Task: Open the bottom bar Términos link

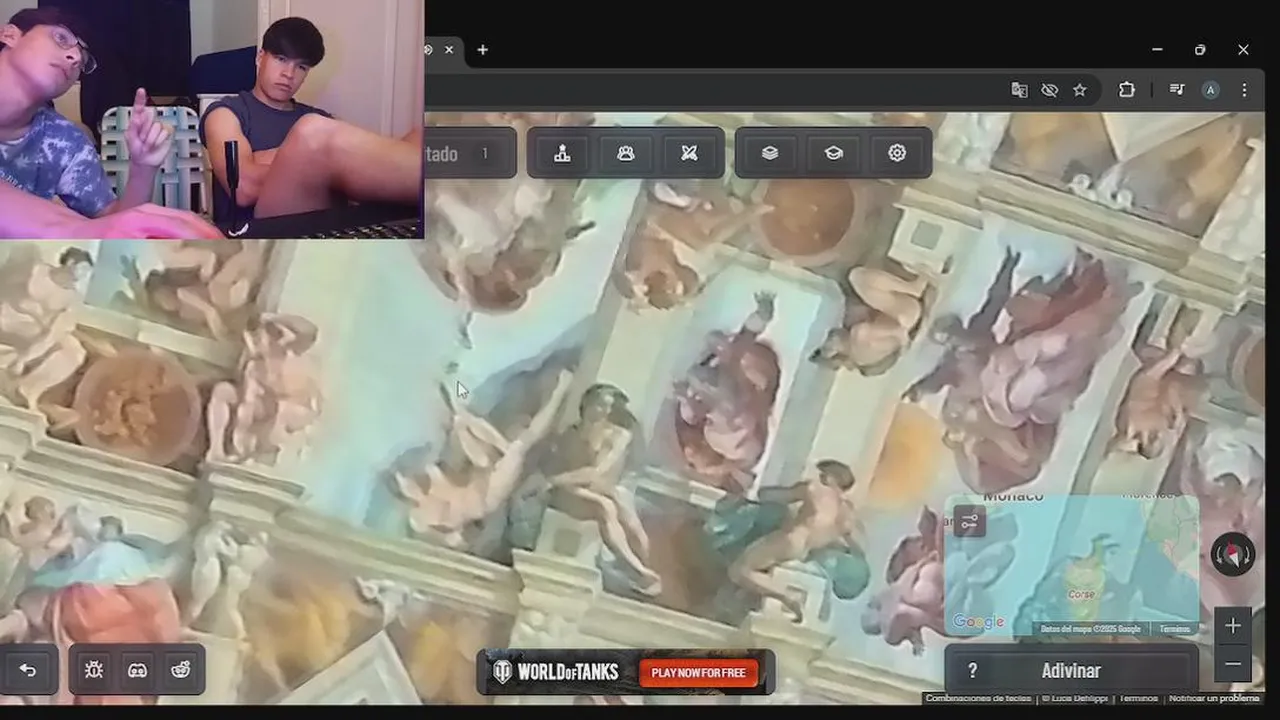Action: click(1138, 698)
